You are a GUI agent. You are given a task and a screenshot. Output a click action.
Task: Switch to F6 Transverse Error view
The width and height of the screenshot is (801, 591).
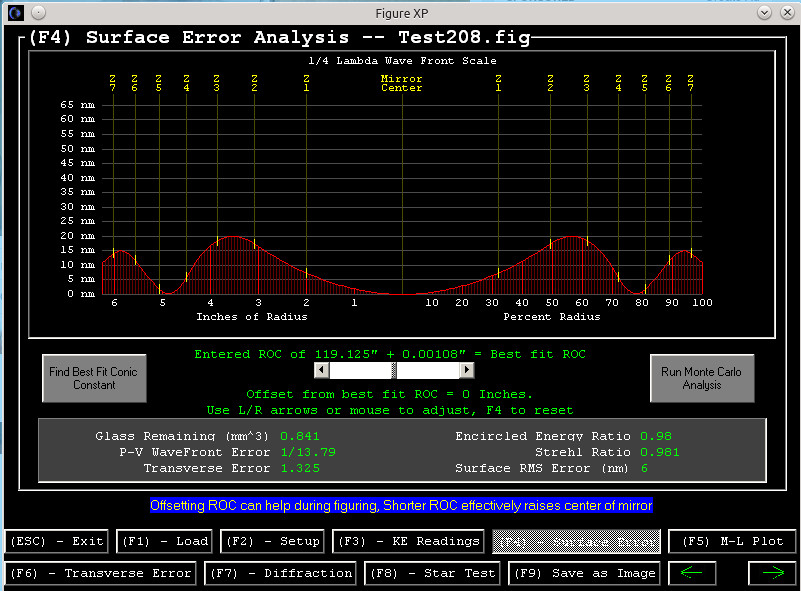pos(100,573)
